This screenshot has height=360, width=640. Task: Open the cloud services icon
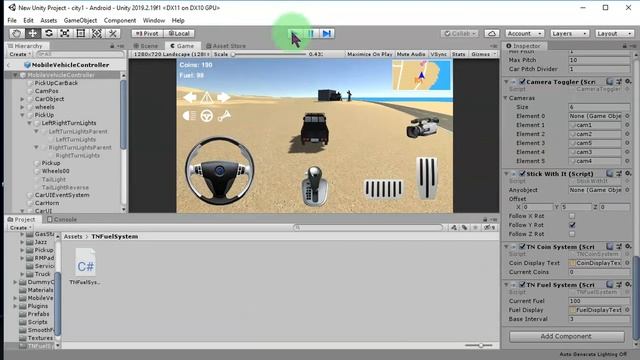pos(492,33)
